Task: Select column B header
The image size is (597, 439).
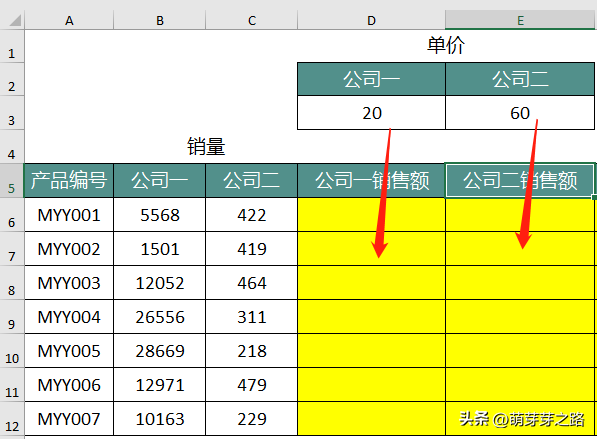Action: pyautogui.click(x=160, y=20)
